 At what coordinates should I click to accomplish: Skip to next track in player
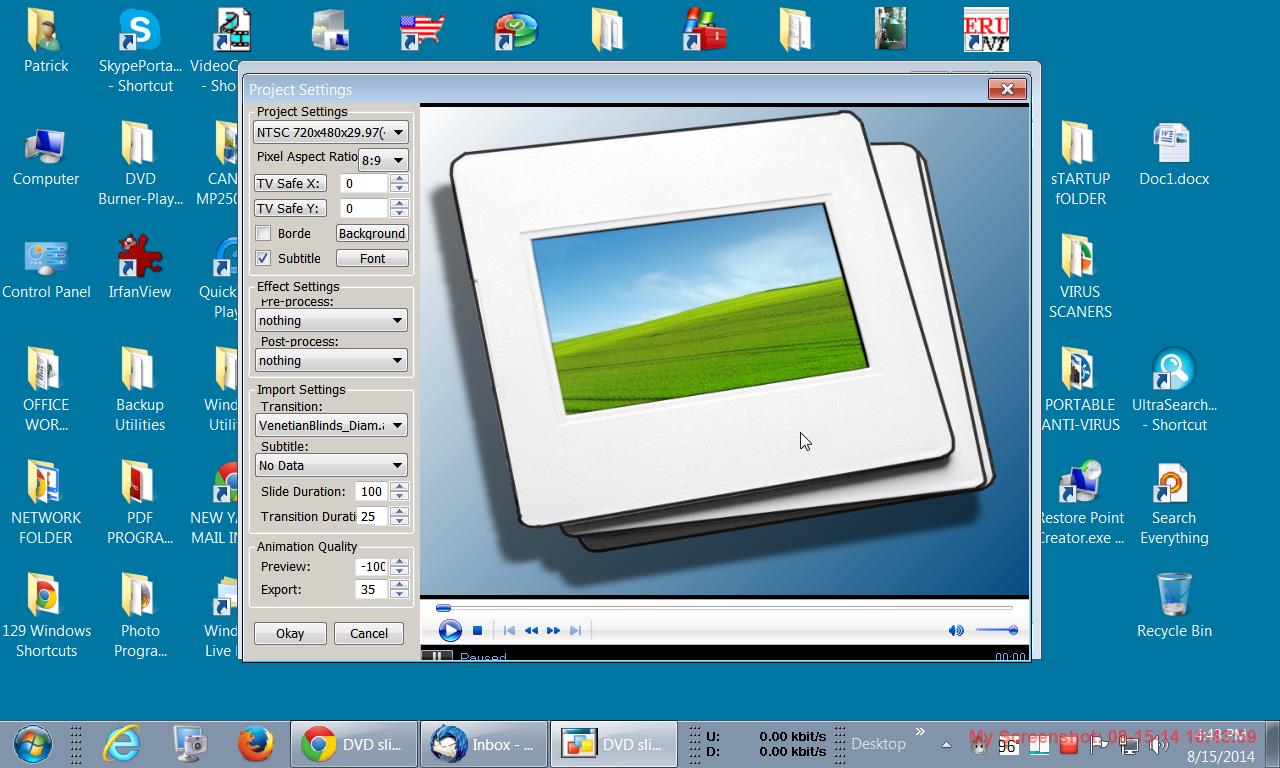[575, 630]
